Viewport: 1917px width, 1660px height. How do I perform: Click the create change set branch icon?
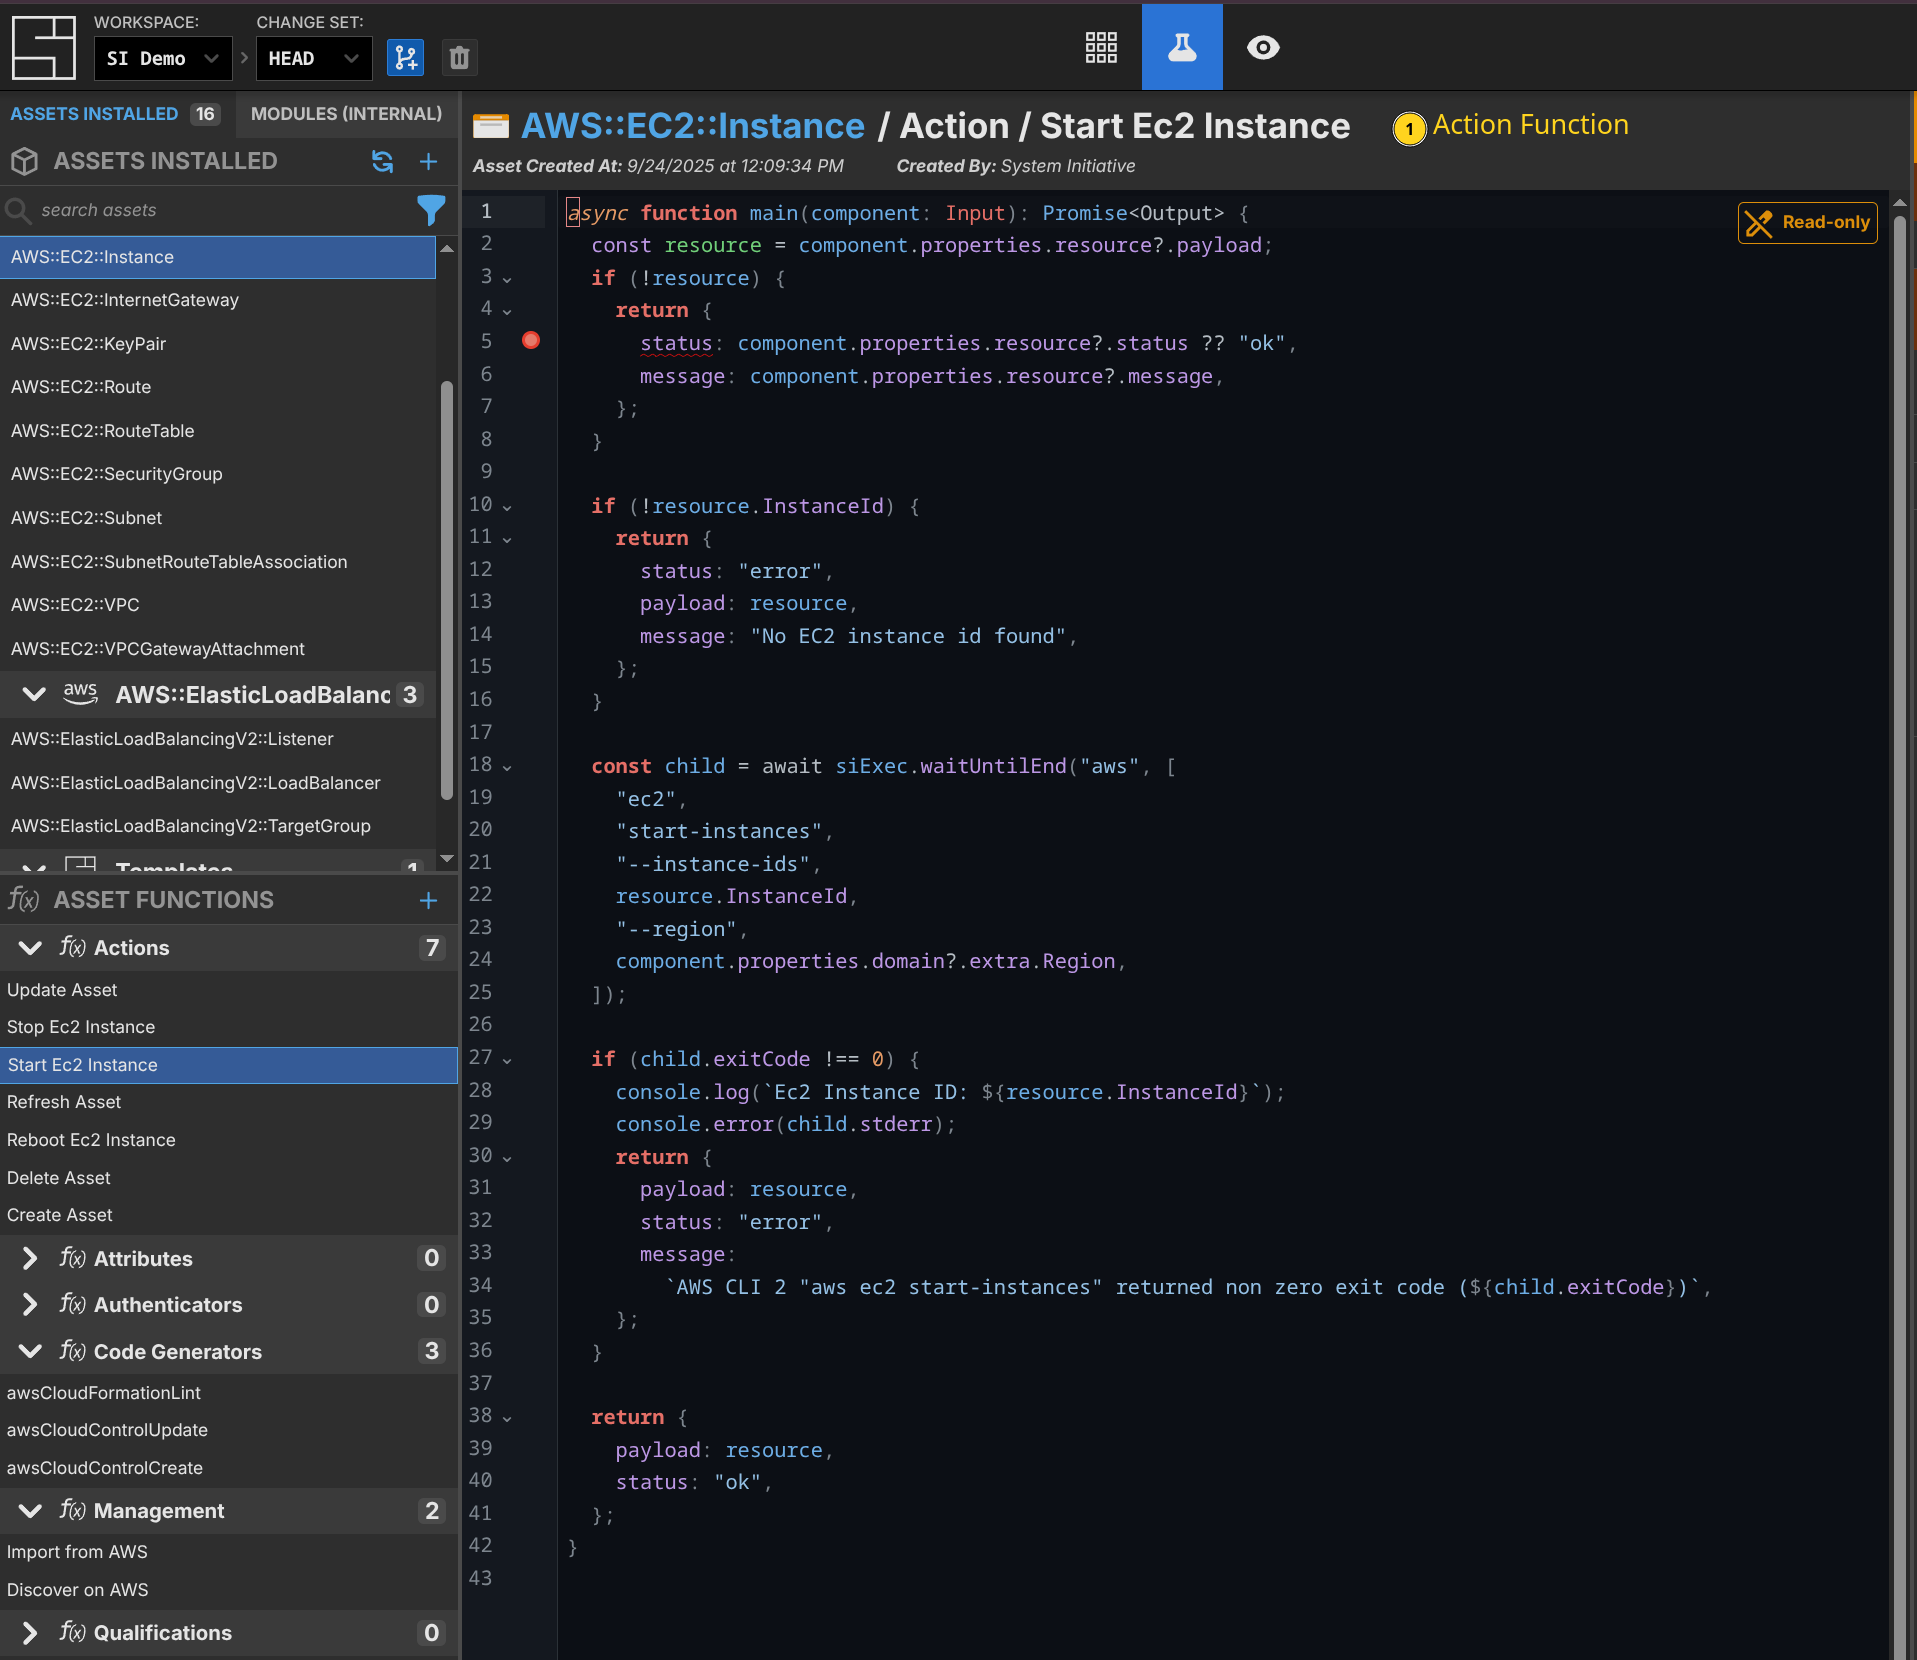(x=405, y=58)
